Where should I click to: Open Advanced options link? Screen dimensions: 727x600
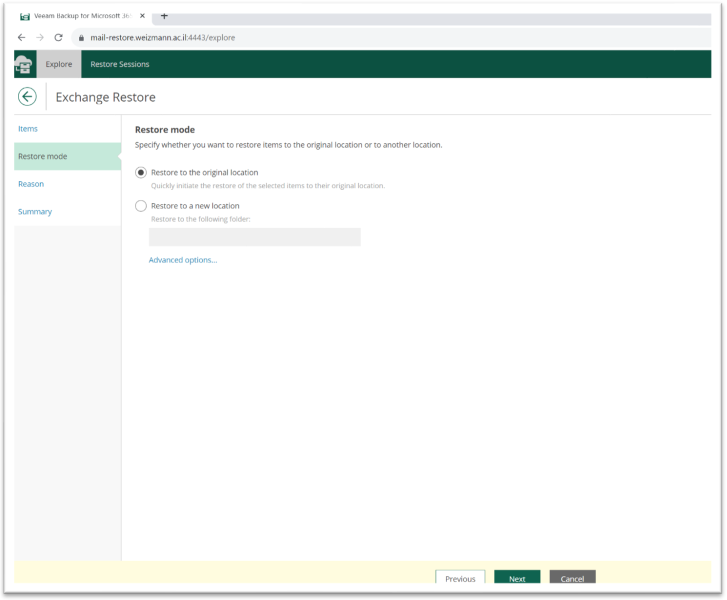183,260
